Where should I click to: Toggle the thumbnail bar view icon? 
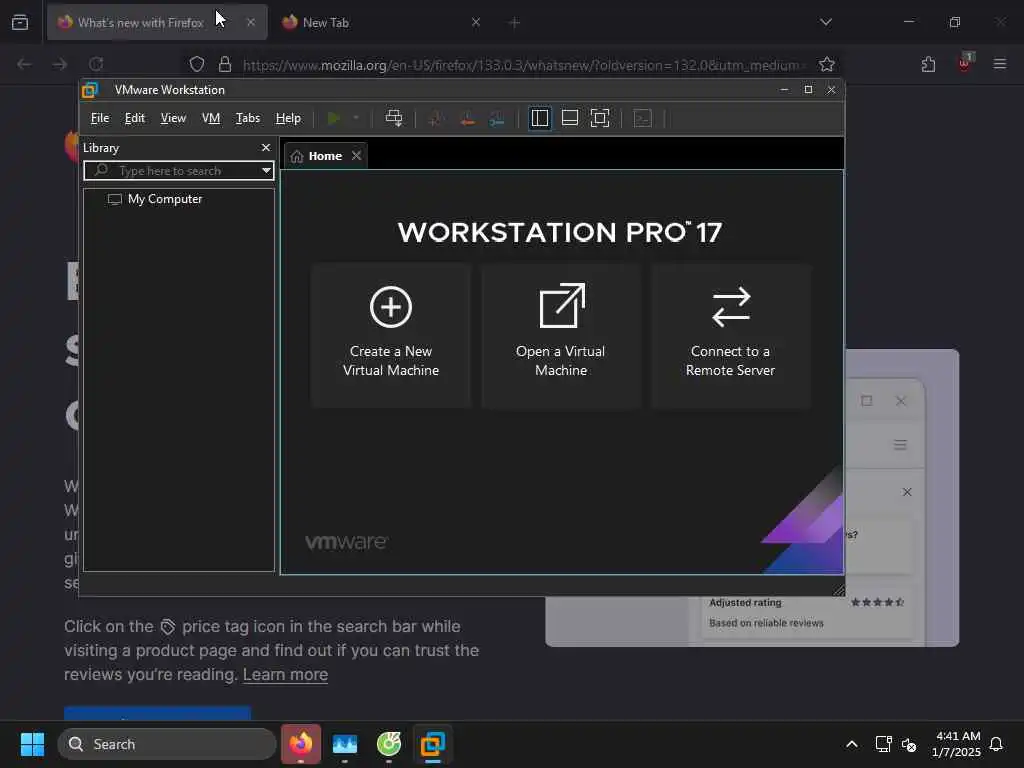tap(569, 118)
